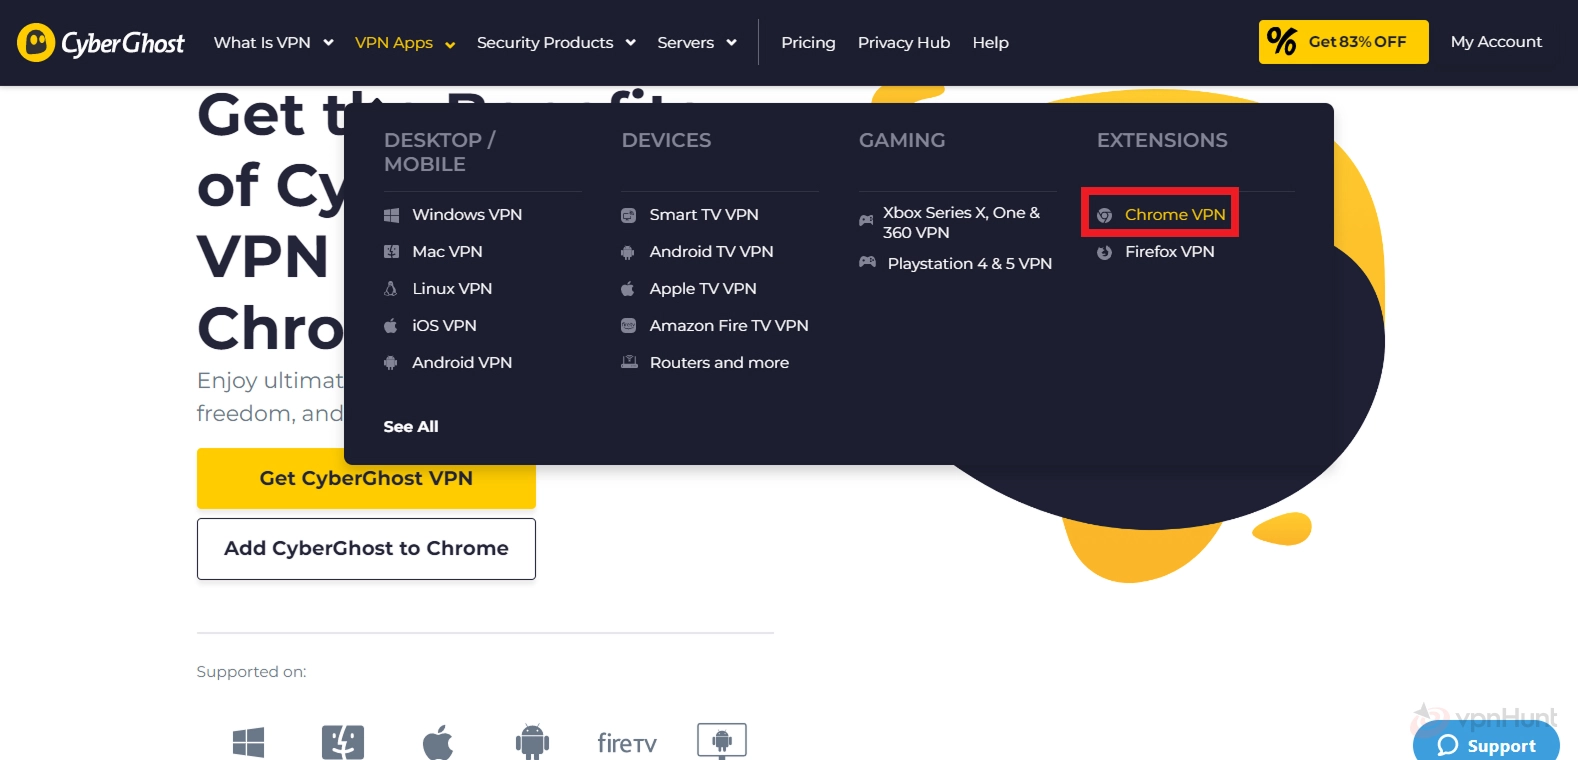Click the Support chat bubble icon

point(1448,745)
